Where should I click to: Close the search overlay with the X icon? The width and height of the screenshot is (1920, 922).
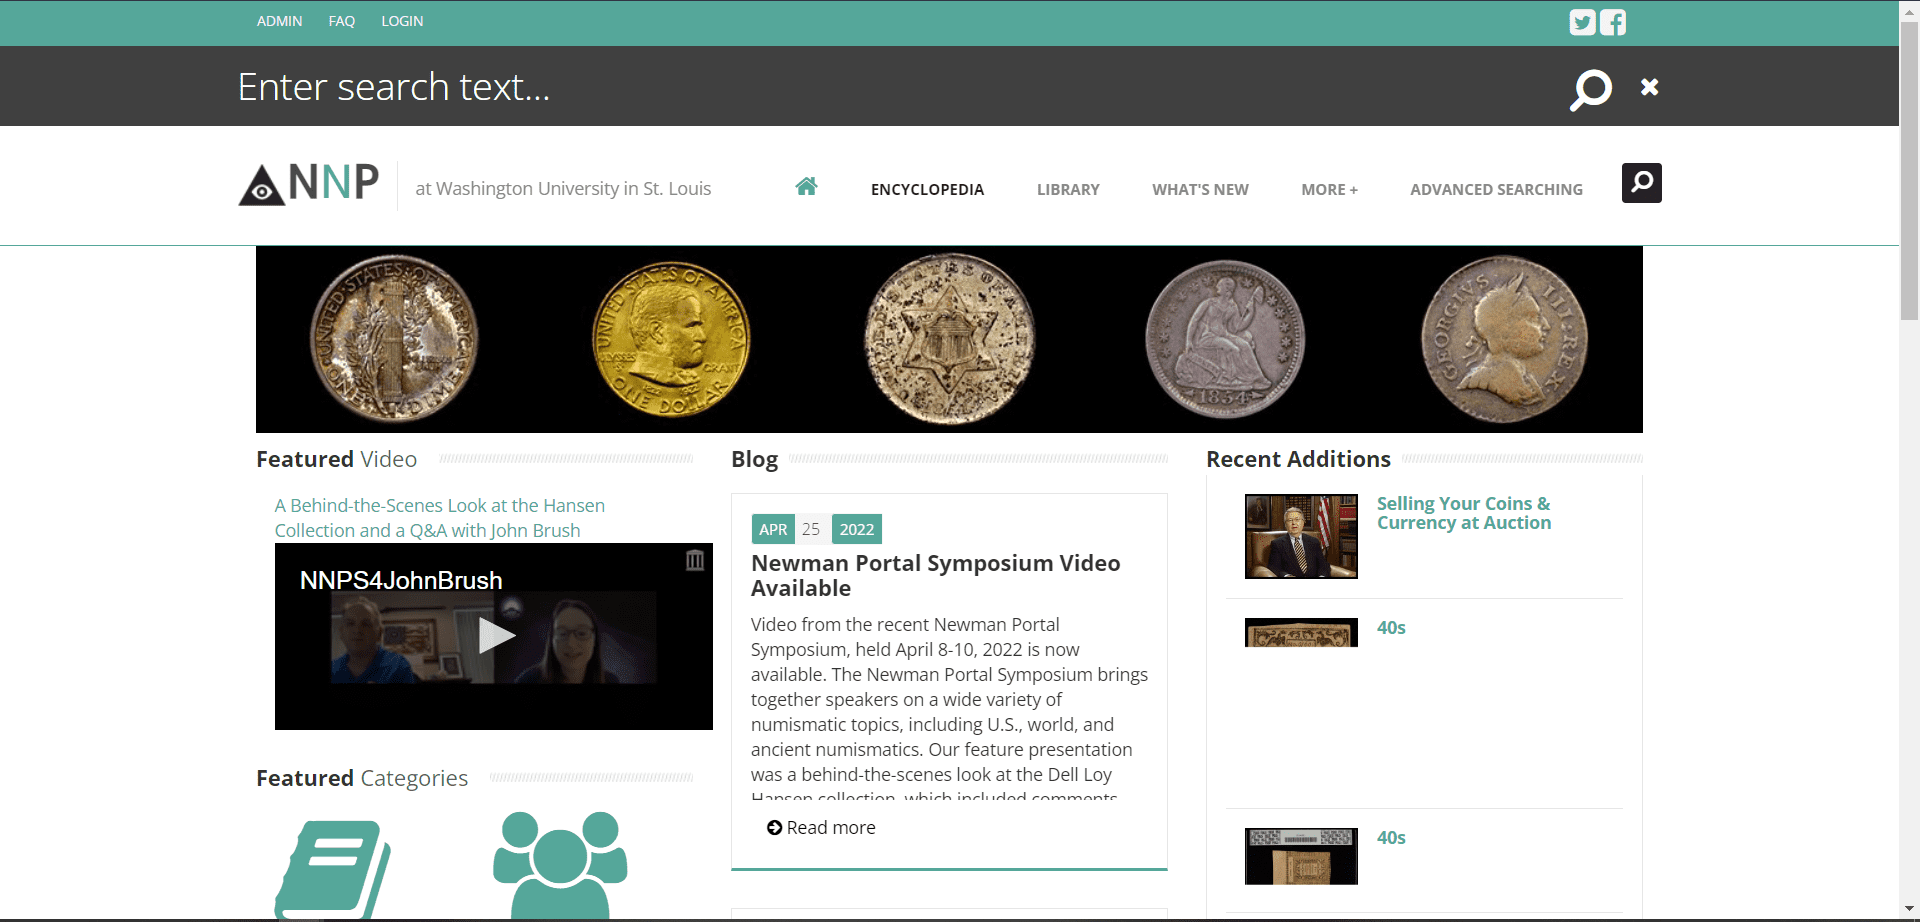(x=1650, y=87)
